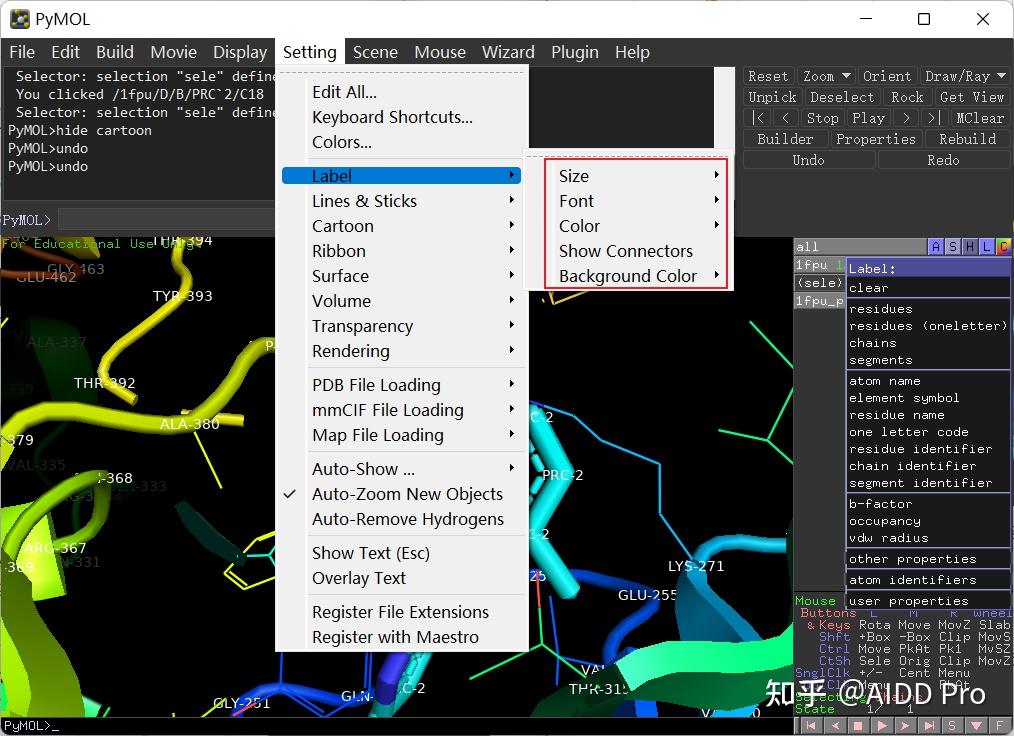Click the Deselect button
Viewport: 1014px width, 736px height.
(842, 97)
